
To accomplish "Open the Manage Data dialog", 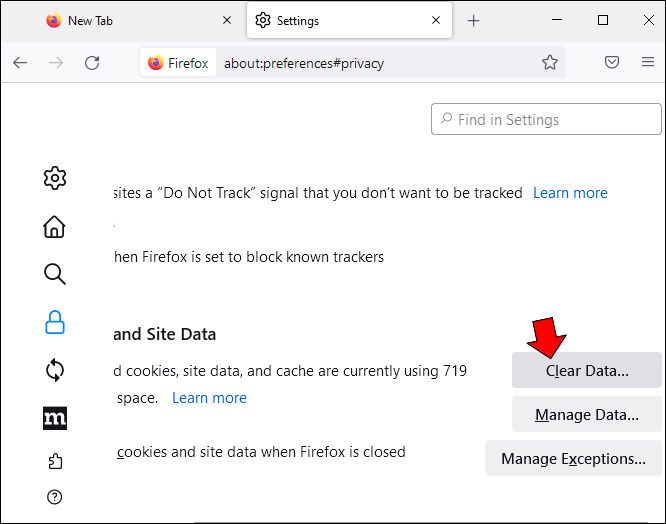I will point(587,415).
